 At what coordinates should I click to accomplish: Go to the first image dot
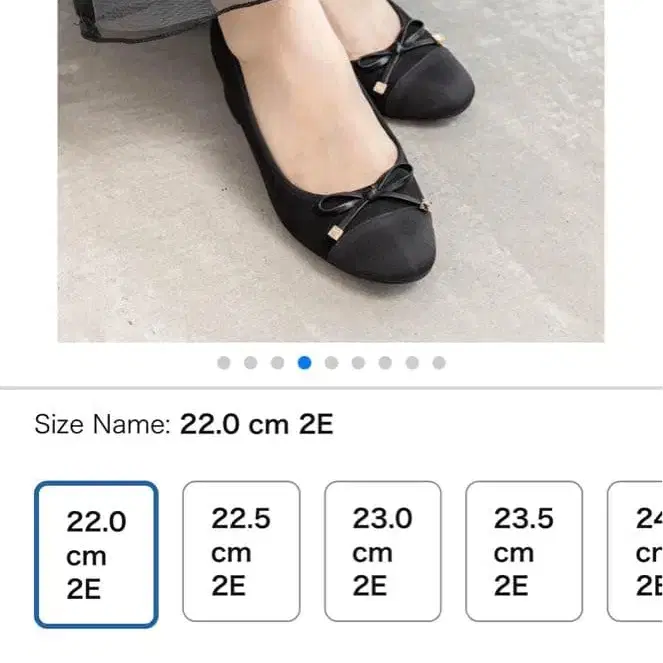pyautogui.click(x=224, y=363)
